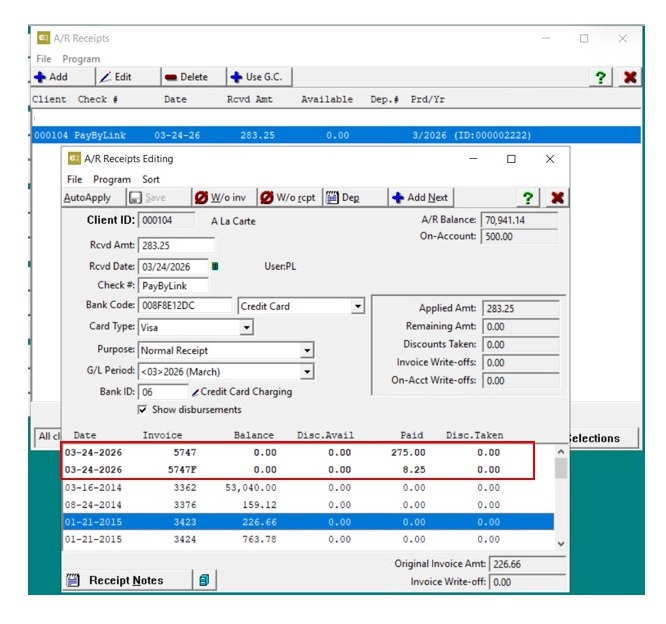Image resolution: width=666 pixels, height=624 pixels.
Task: Open help icon in Receipts Editing toolbar
Action: click(528, 198)
